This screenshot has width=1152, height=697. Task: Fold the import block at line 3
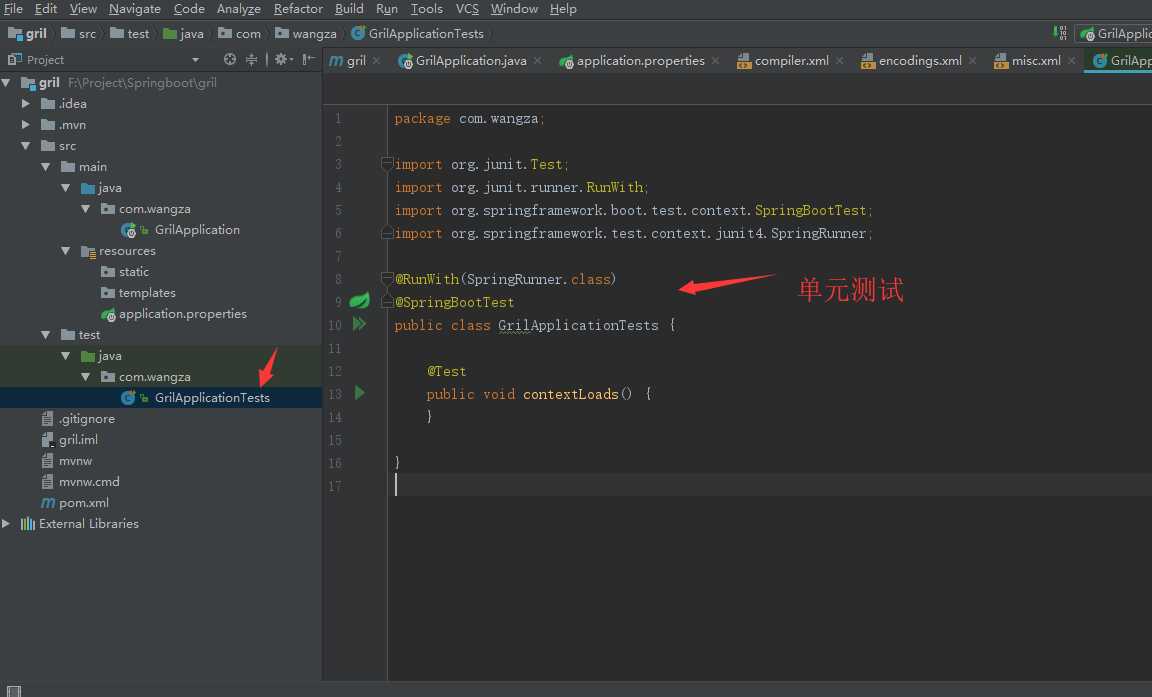[387, 164]
